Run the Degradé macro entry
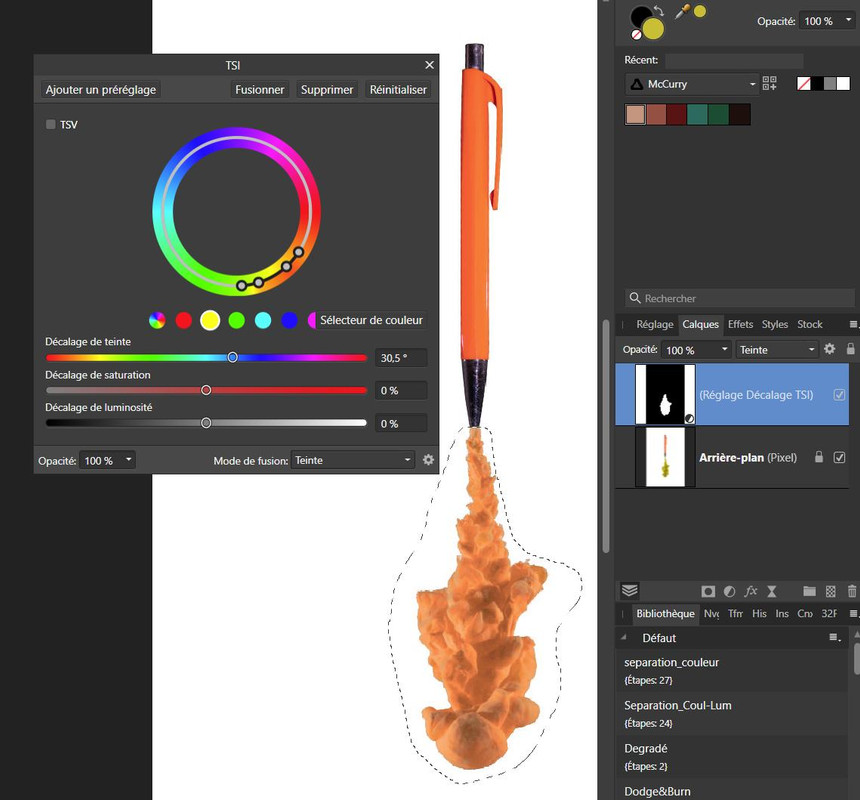Screen dimensions: 860x800 click(x=732, y=757)
